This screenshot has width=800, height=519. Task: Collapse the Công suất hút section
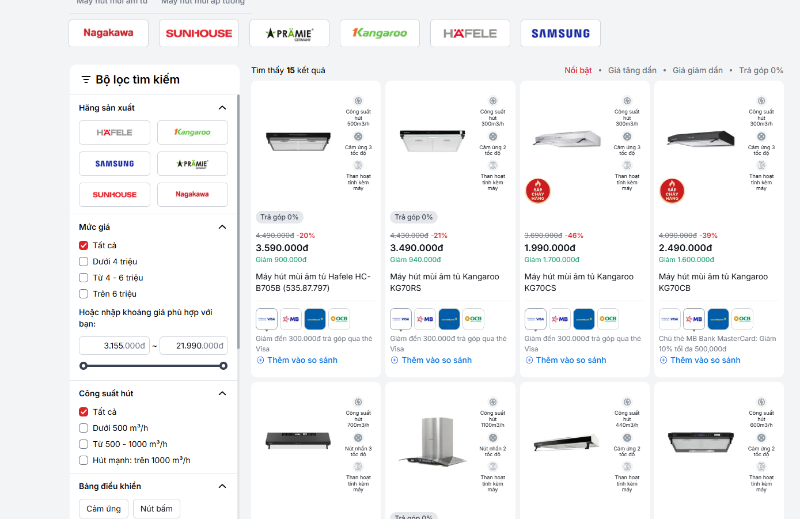[222, 394]
